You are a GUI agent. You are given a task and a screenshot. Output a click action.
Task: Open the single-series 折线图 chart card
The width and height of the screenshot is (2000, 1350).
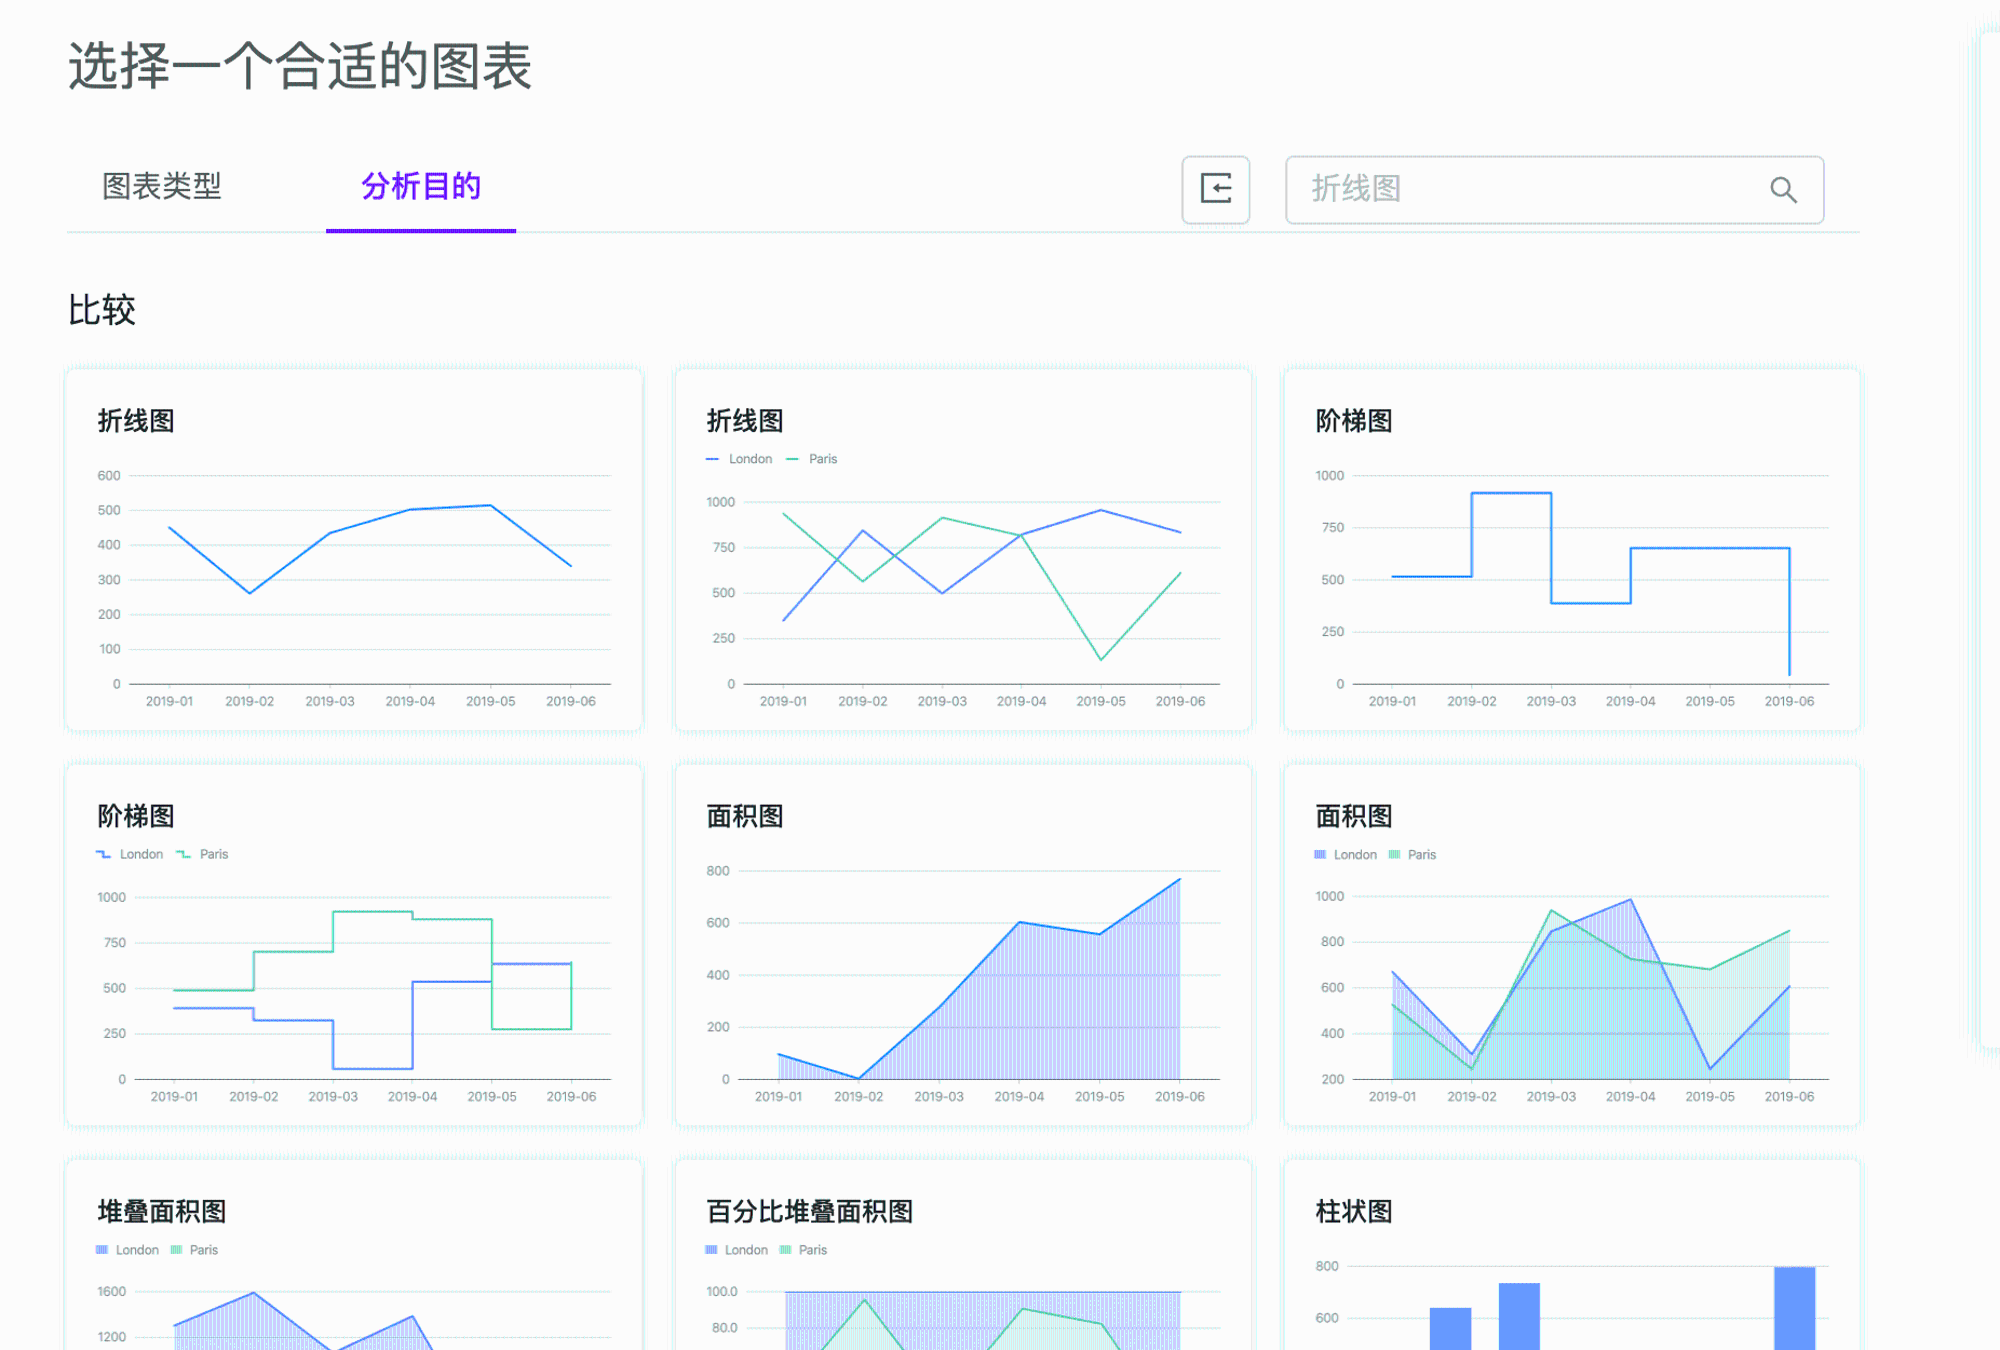pos(354,550)
